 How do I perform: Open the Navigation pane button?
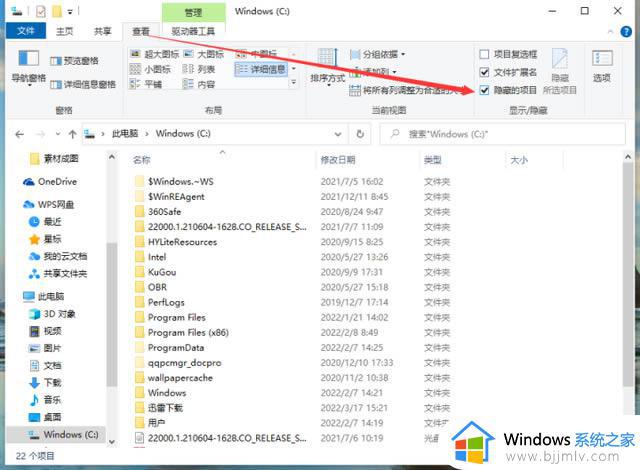click(x=28, y=67)
